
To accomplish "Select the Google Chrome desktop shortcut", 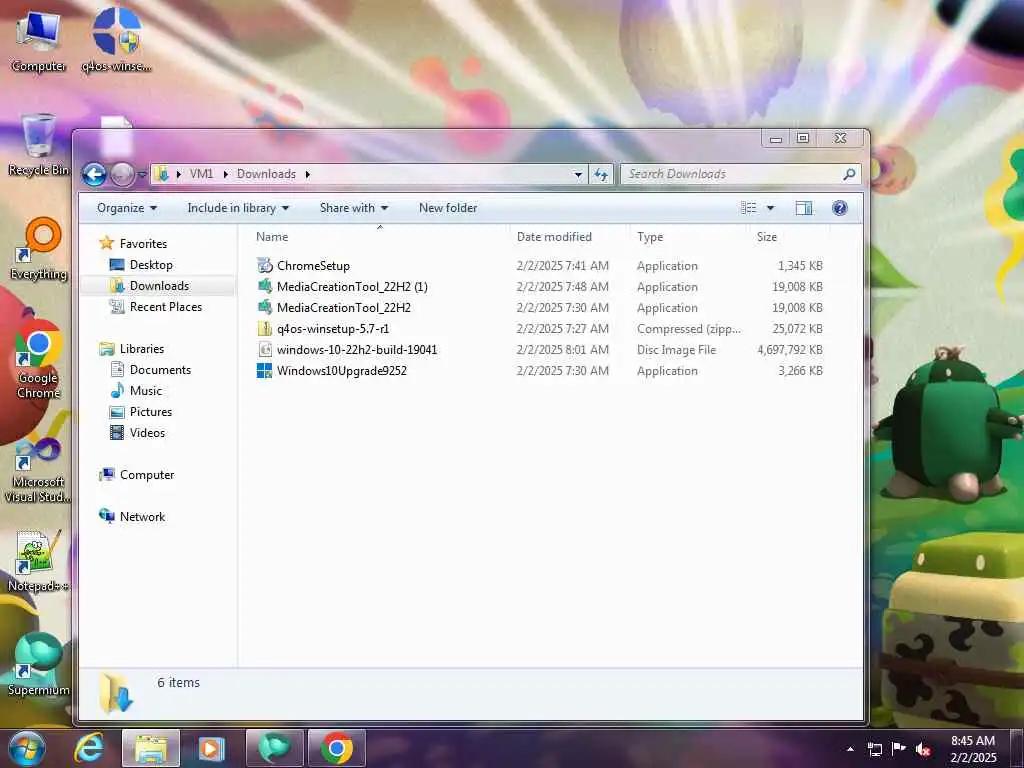I will click(x=39, y=359).
